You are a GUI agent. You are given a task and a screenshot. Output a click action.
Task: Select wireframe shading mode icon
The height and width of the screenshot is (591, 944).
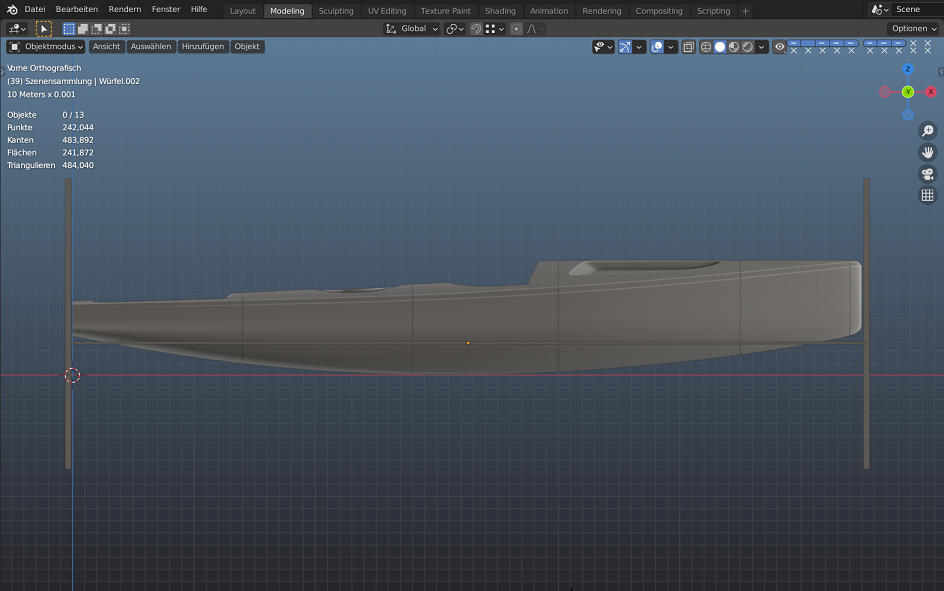point(706,47)
